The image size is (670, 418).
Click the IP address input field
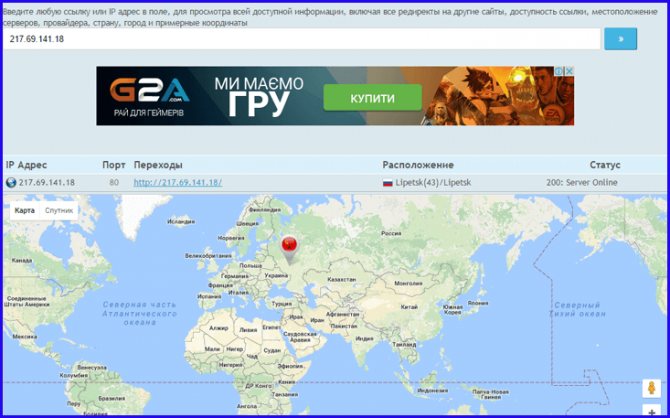pos(302,39)
